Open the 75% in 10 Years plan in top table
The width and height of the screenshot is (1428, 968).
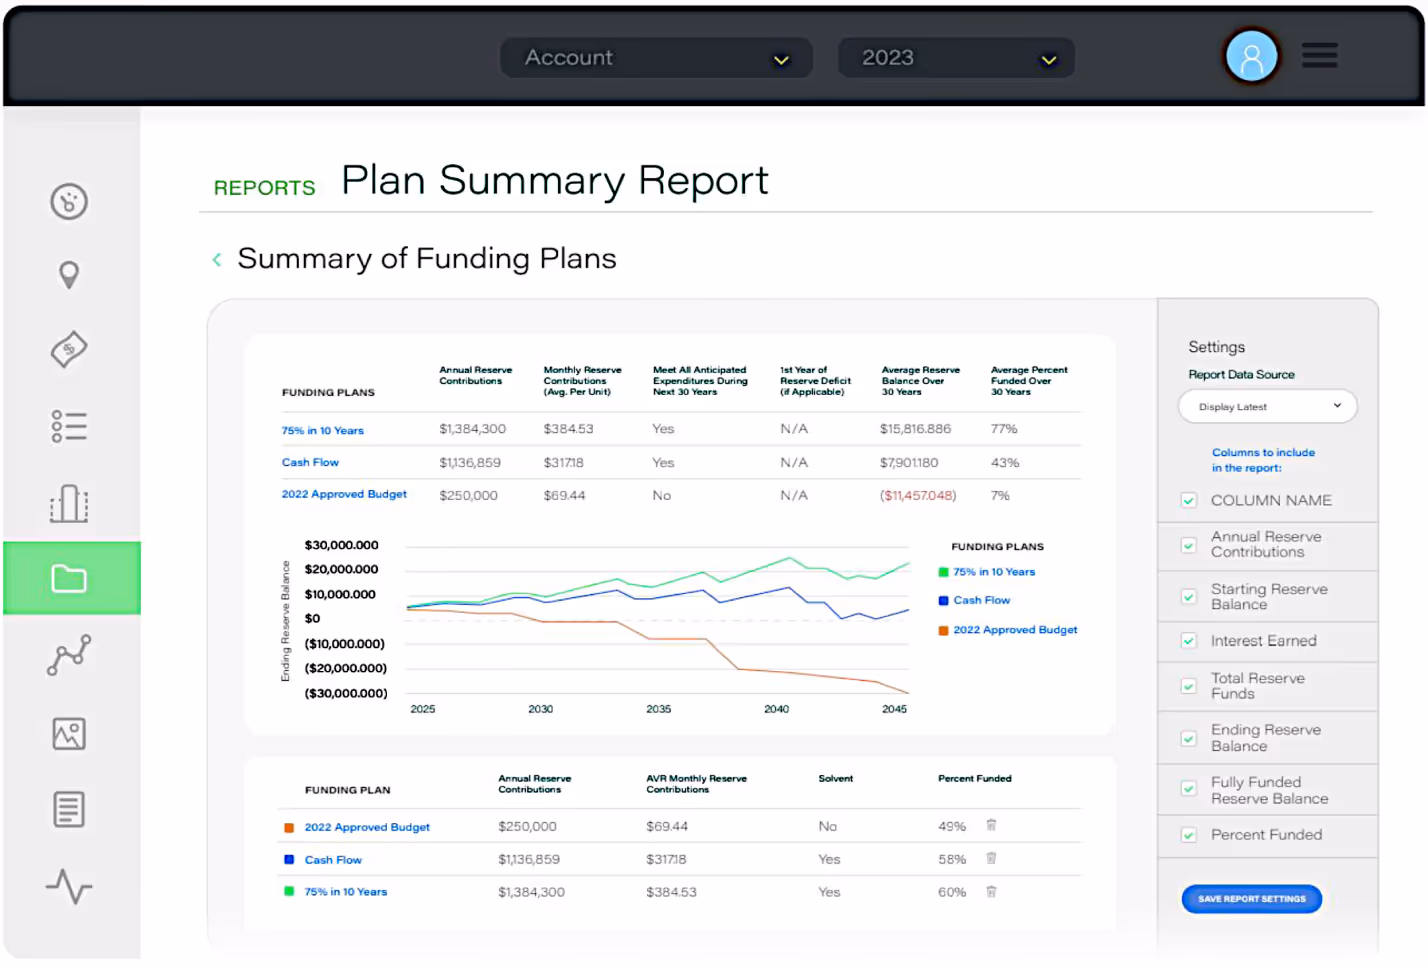point(322,431)
